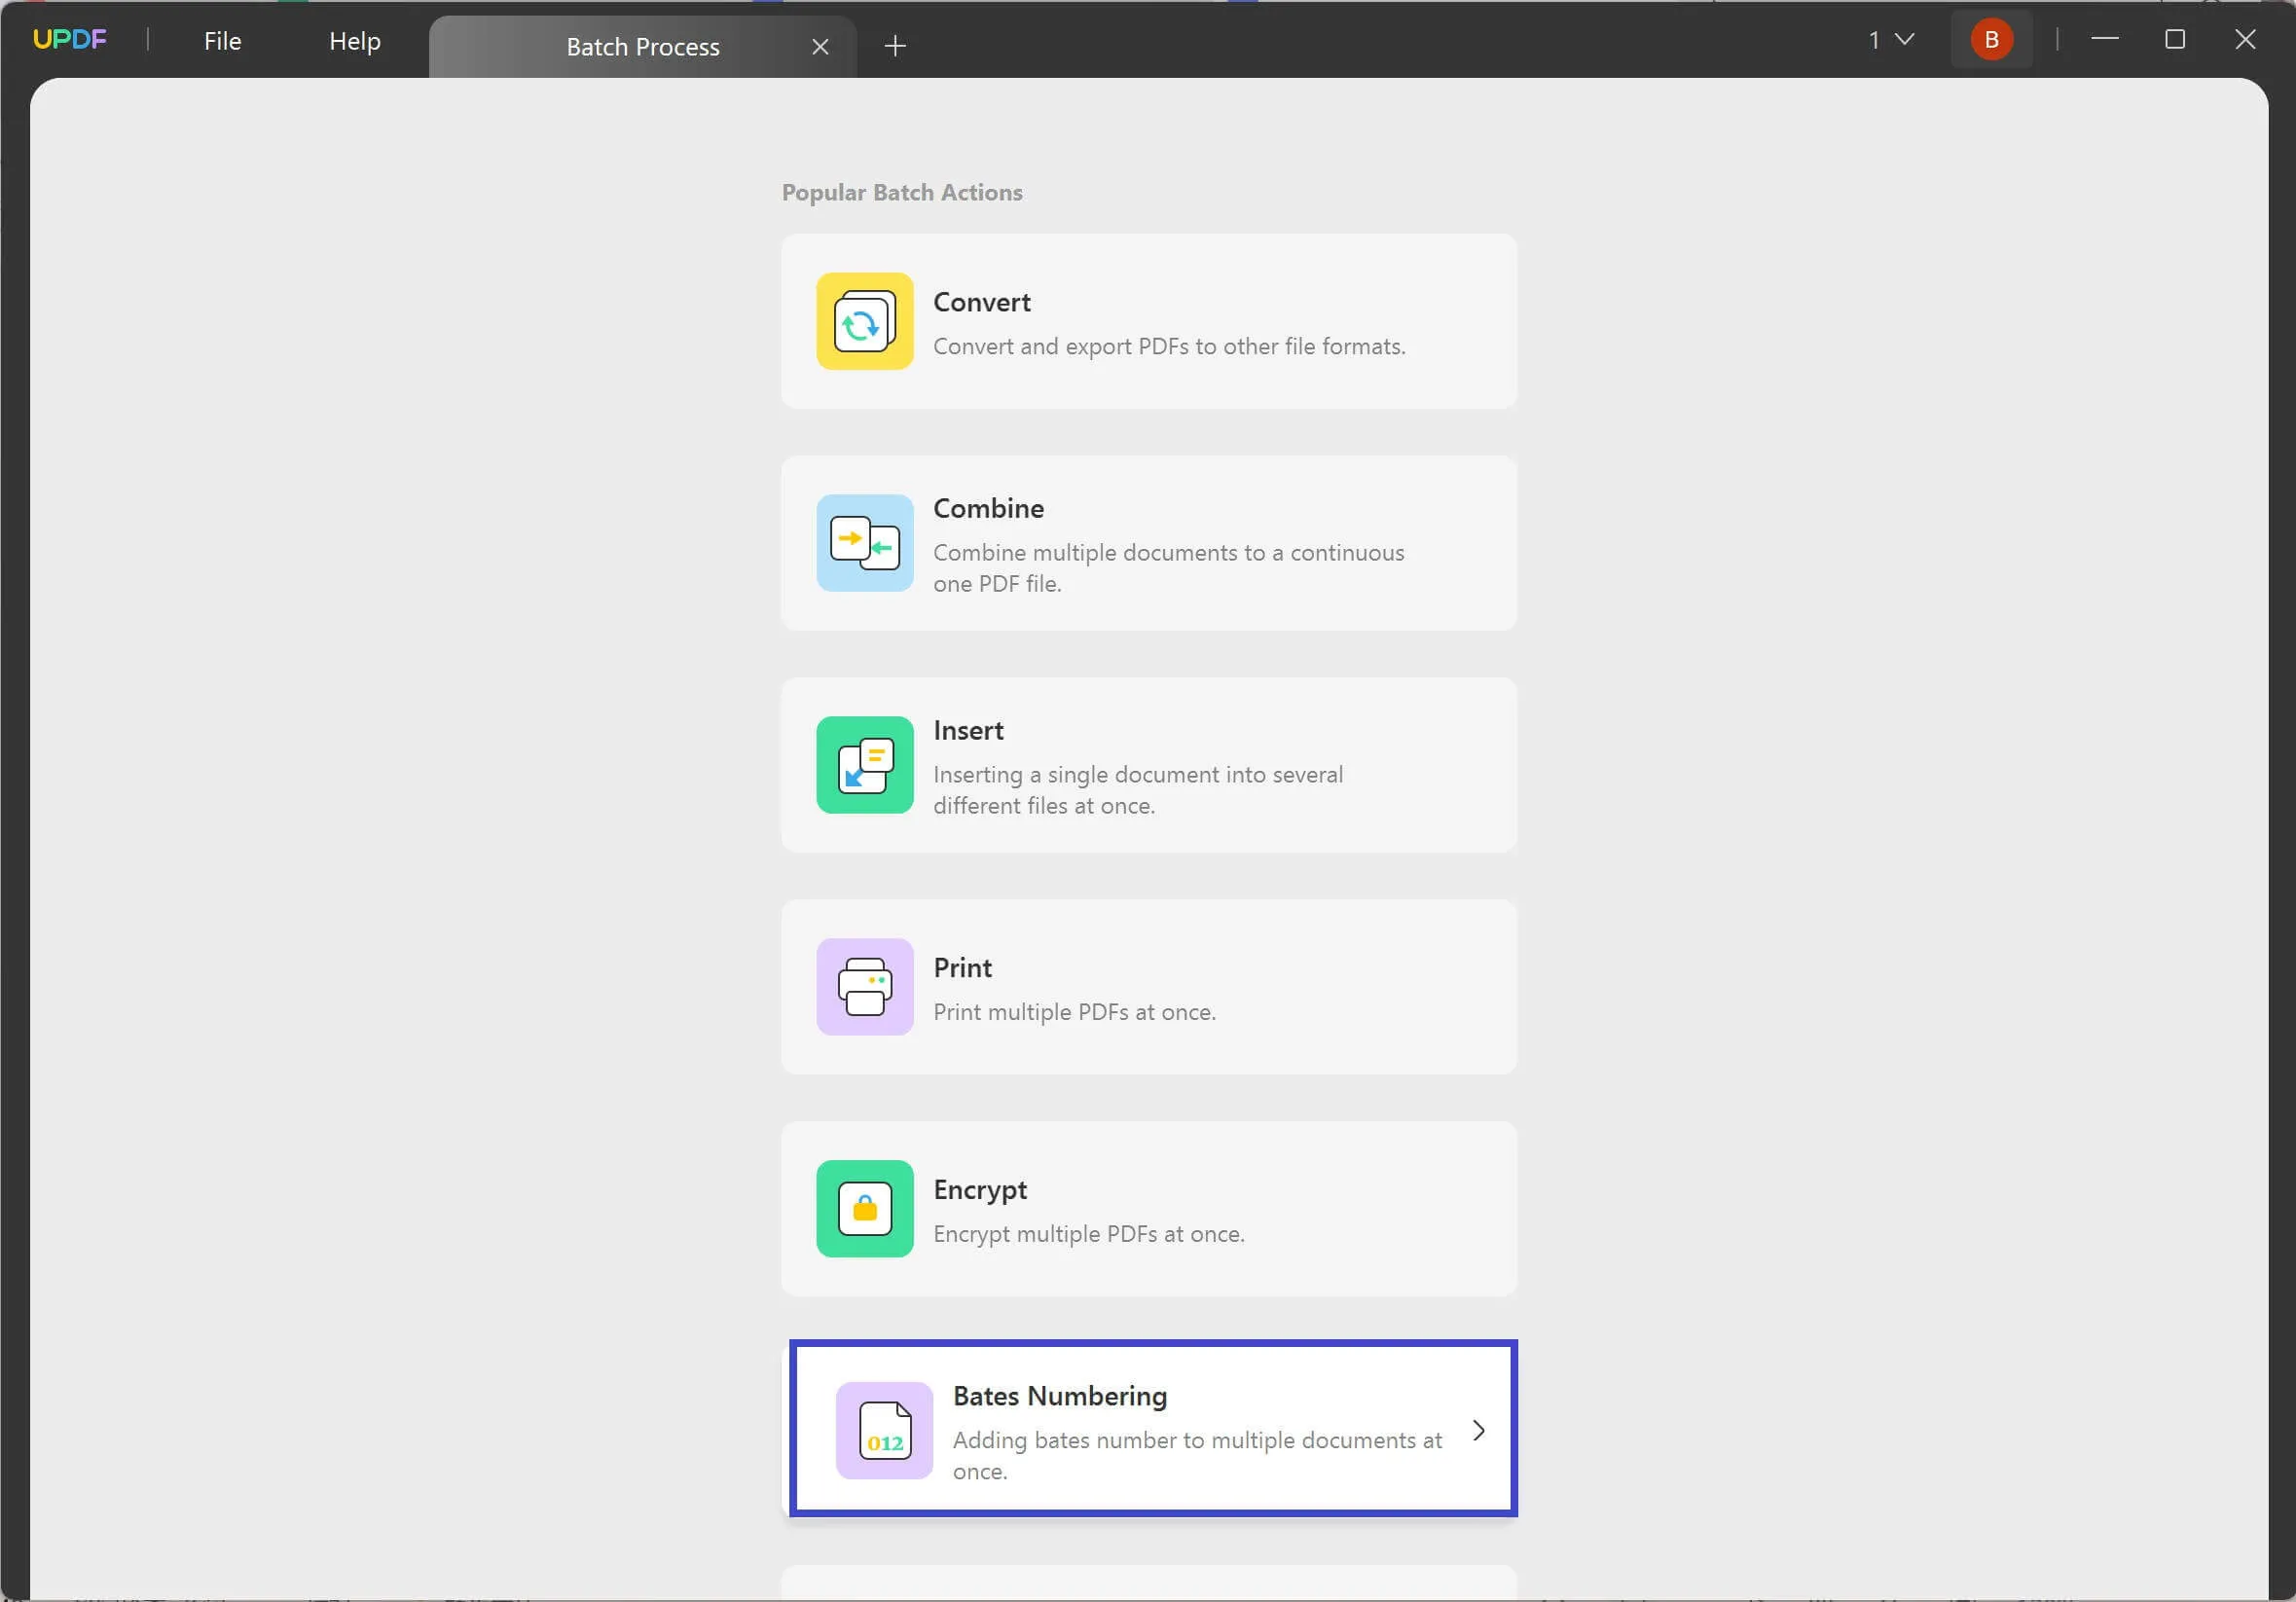Click the user profile avatar icon
This screenshot has width=2296, height=1602.
1989,38
